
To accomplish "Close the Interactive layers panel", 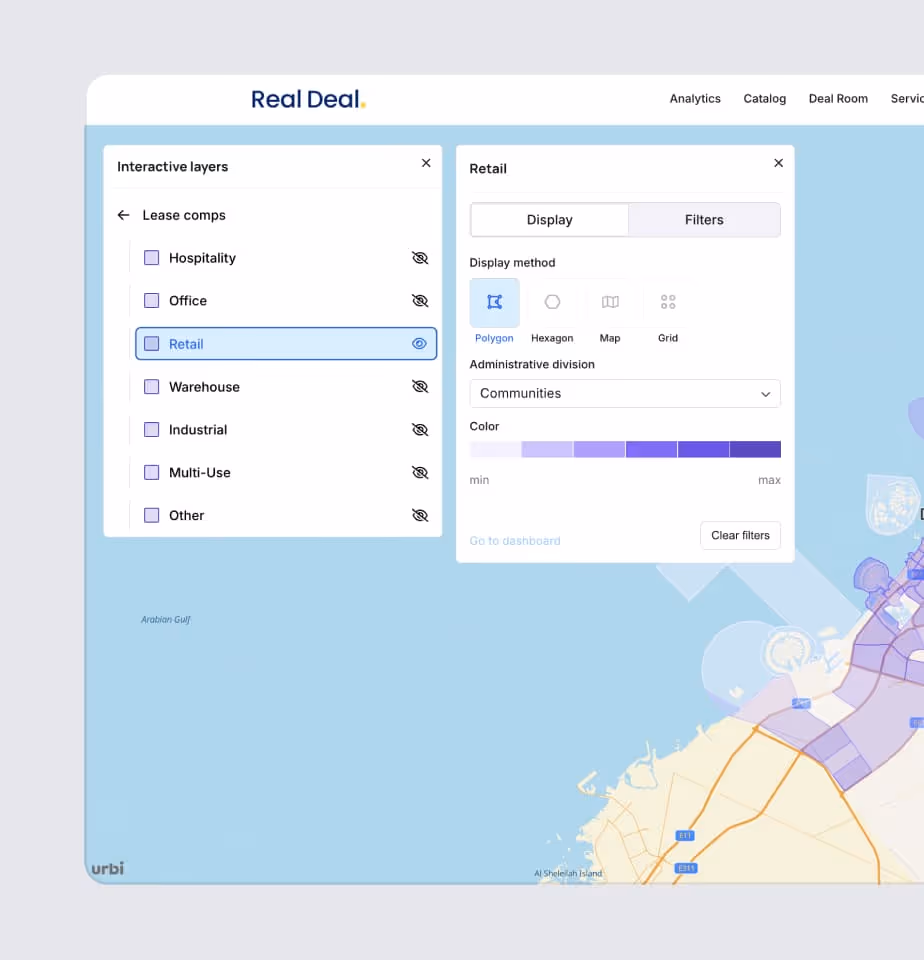I will (426, 163).
